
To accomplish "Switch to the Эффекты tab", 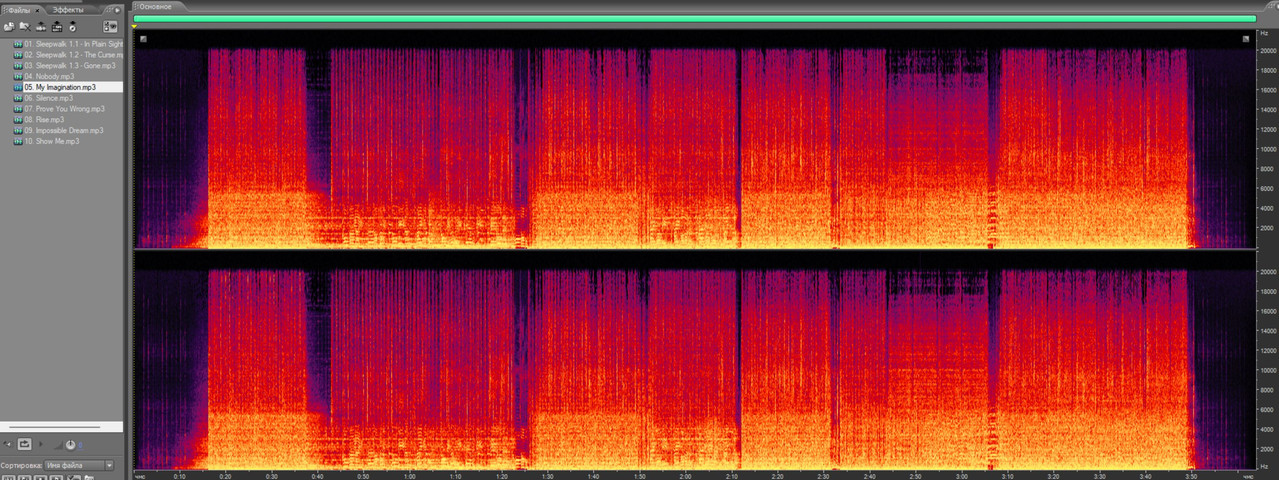I will (68, 10).
